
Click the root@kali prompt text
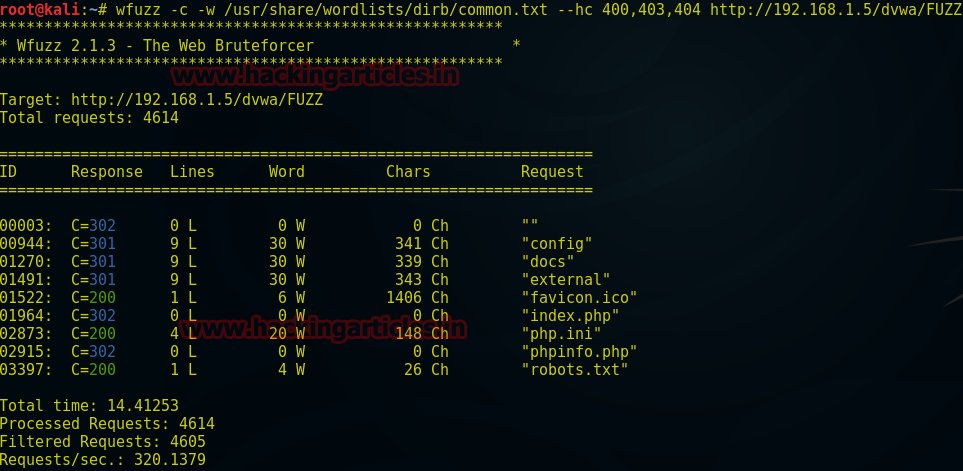(x=40, y=9)
